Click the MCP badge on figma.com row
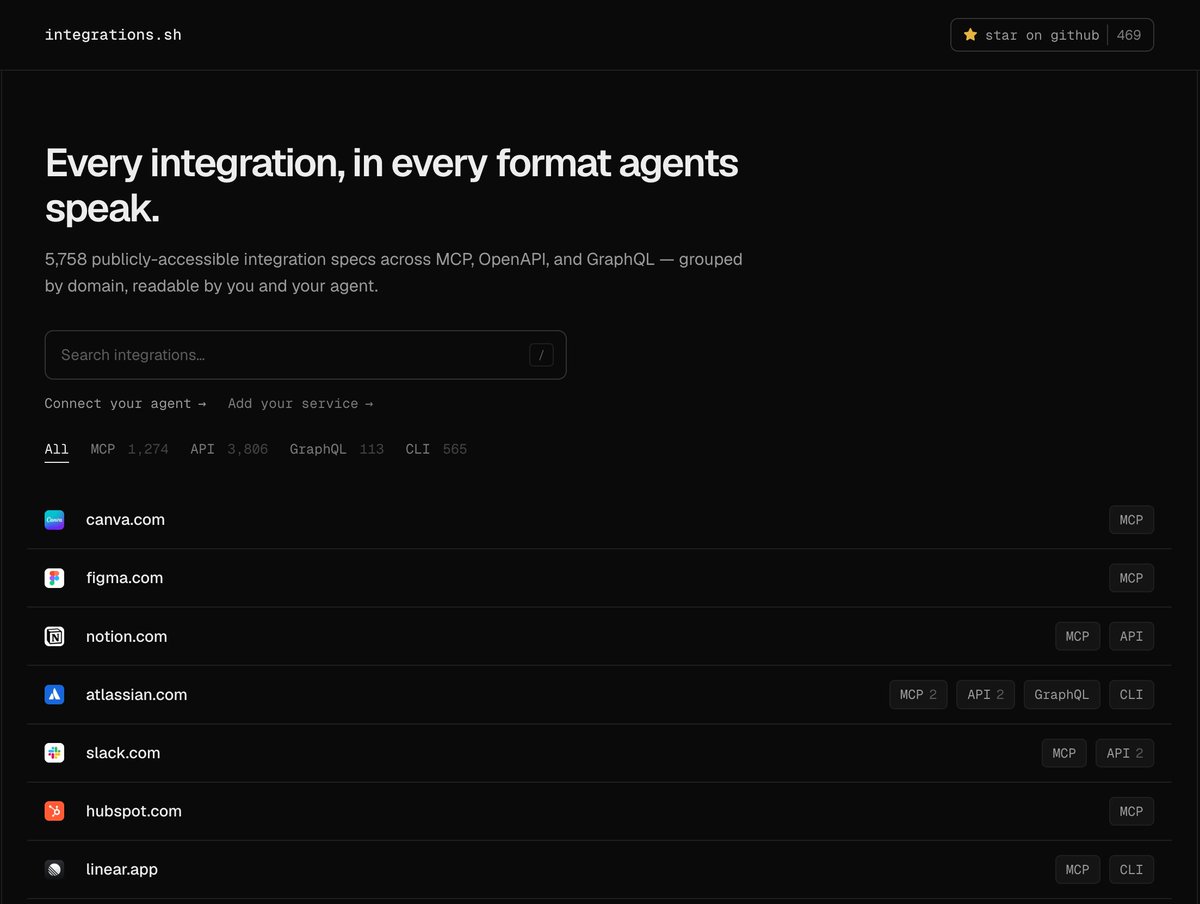Screen dimensions: 1200x904 pos(1131,578)
